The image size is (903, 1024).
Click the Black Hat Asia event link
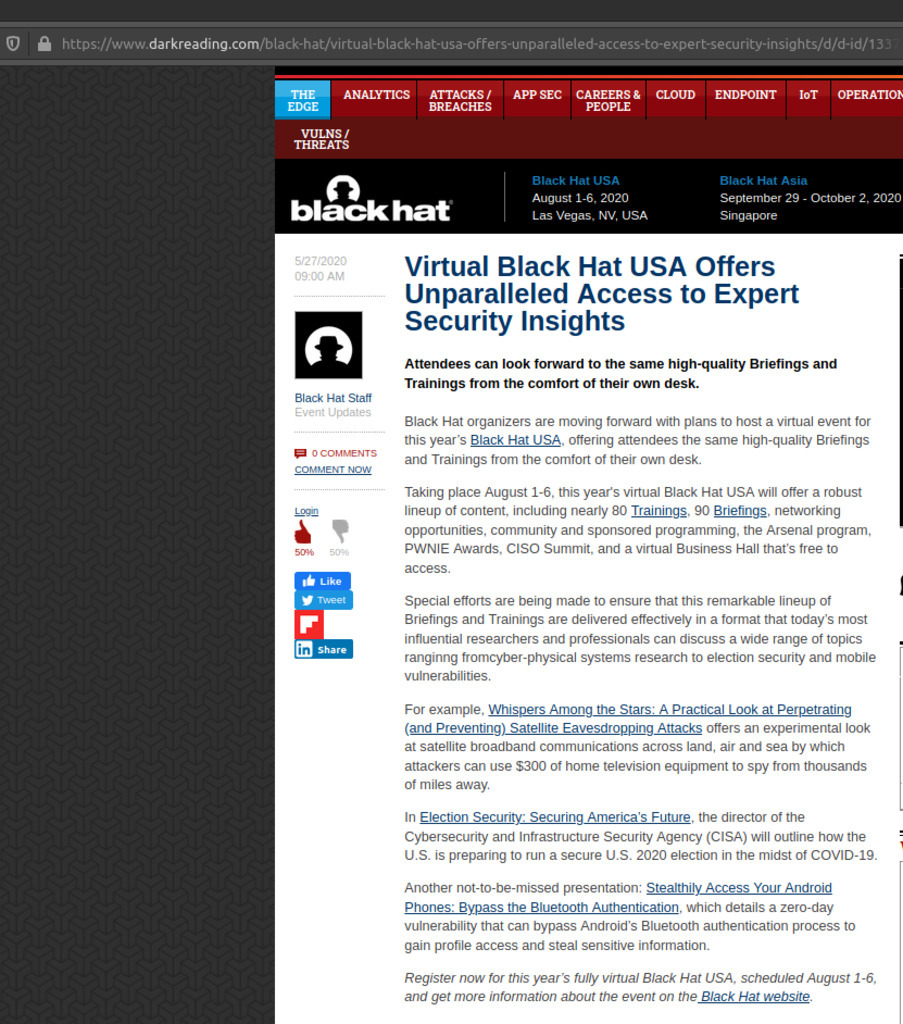tap(762, 181)
